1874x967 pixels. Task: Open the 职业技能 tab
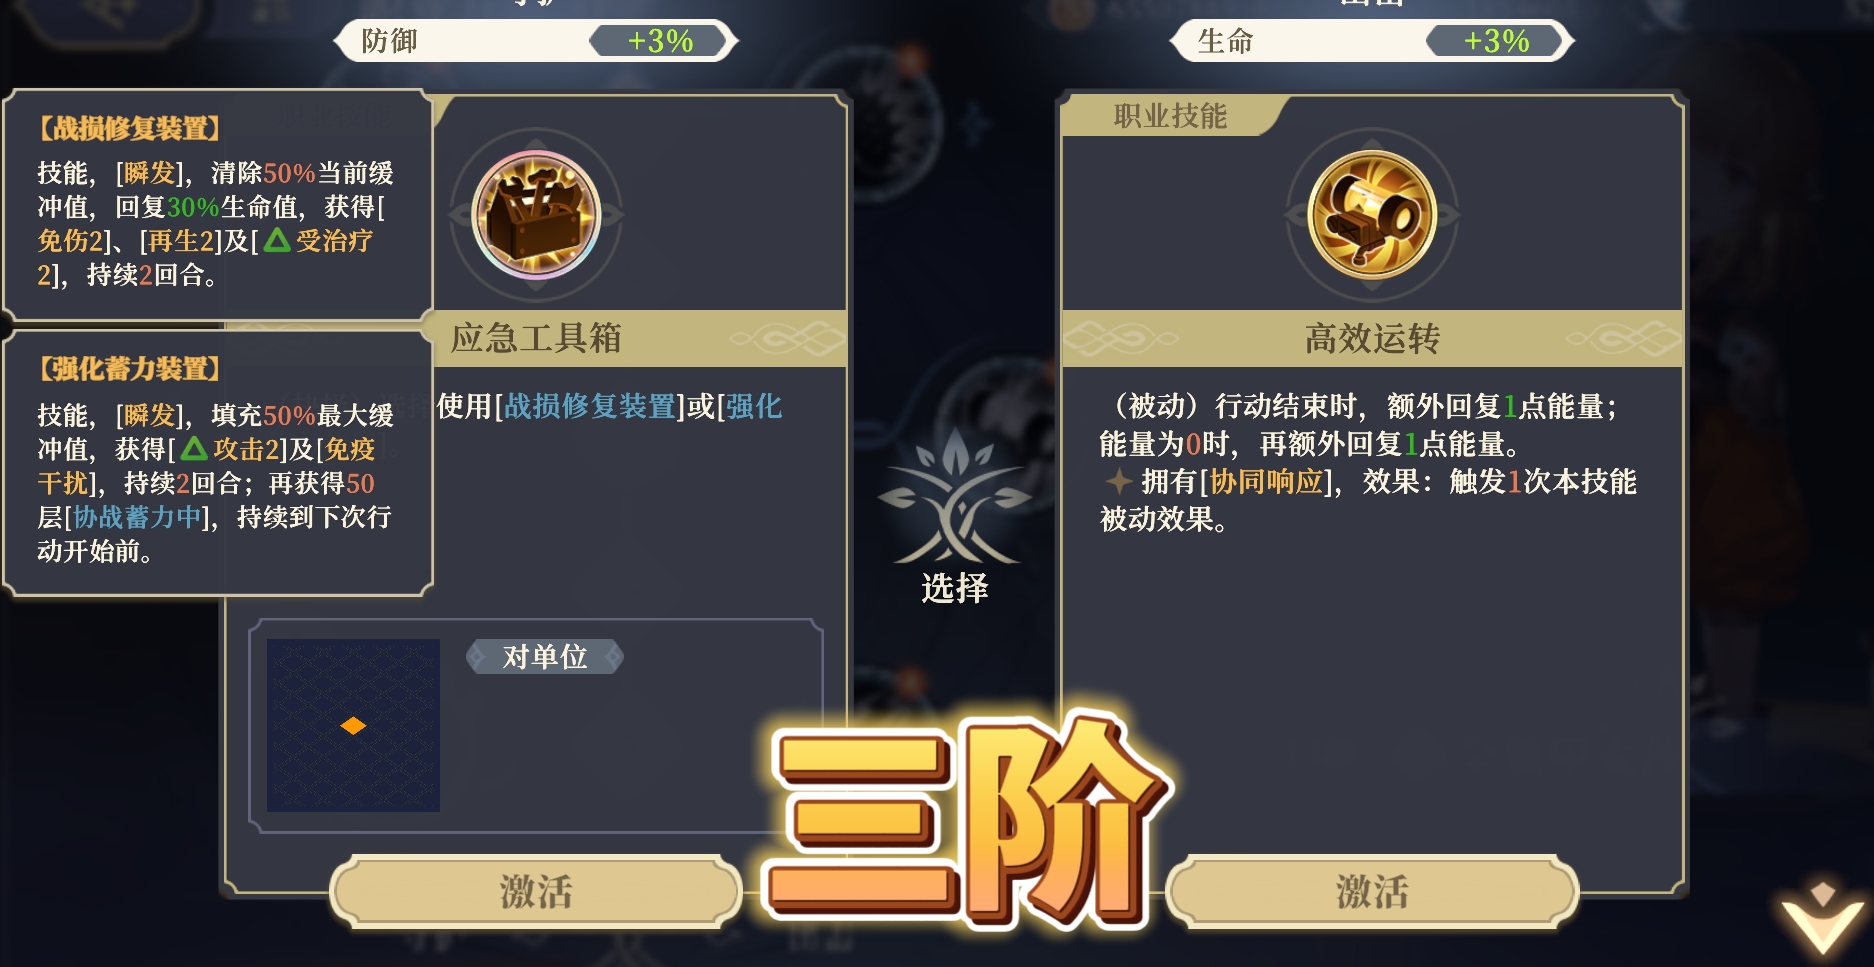pos(1170,116)
